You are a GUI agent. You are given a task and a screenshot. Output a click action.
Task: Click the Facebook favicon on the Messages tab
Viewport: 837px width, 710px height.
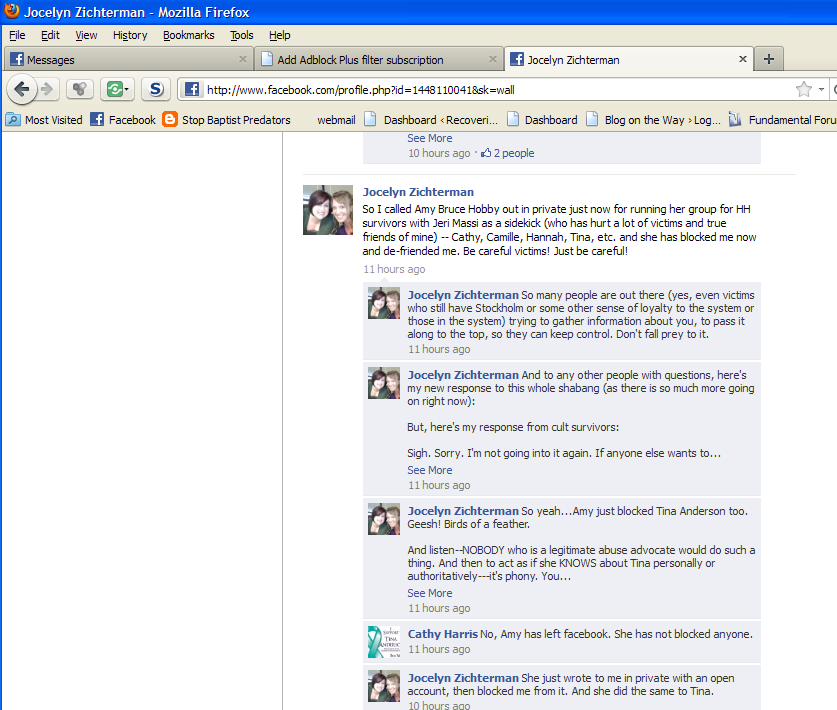point(17,59)
